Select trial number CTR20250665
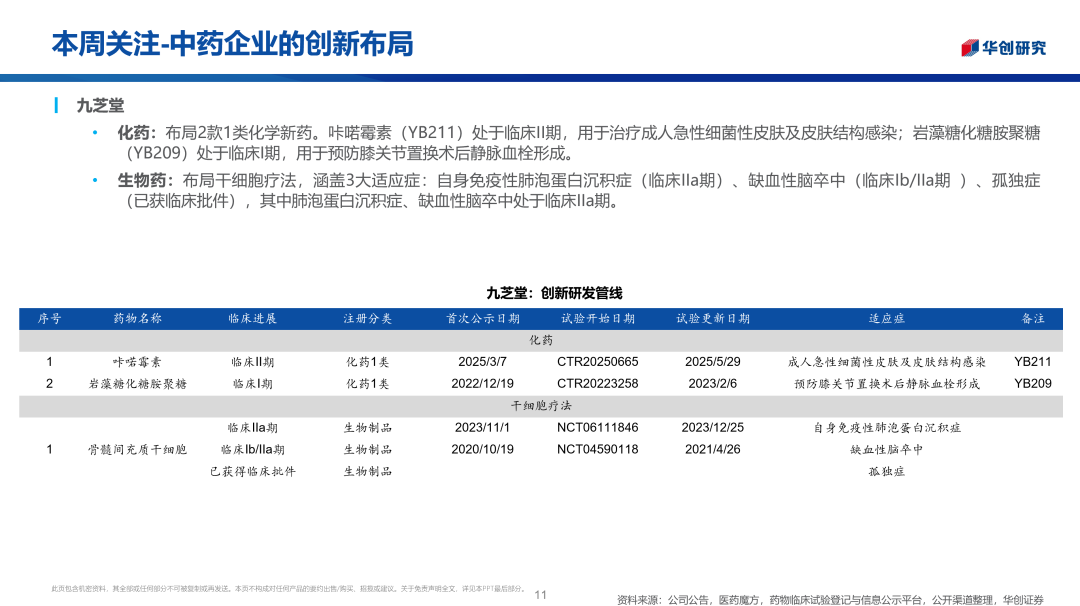This screenshot has width=1080, height=606. click(x=598, y=362)
